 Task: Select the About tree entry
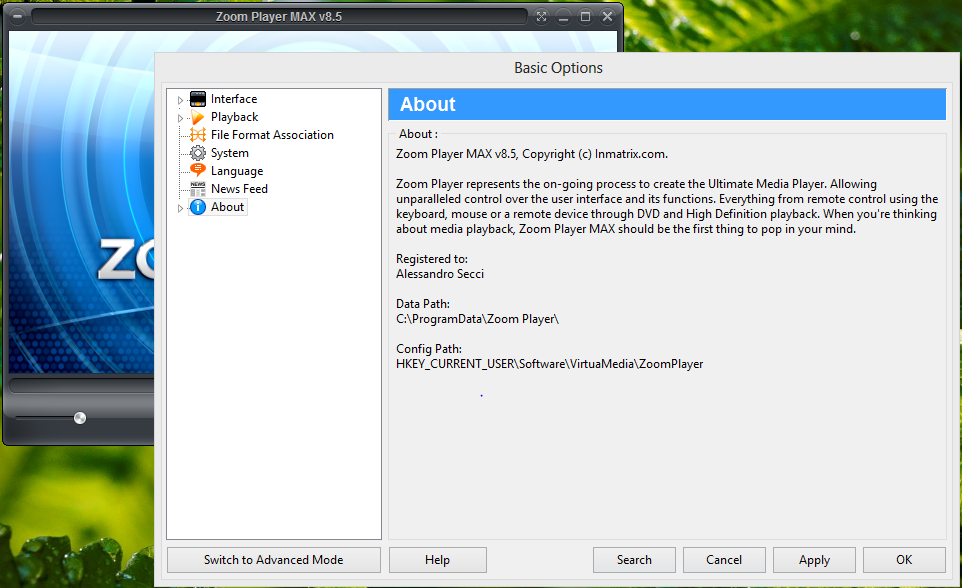tap(228, 207)
